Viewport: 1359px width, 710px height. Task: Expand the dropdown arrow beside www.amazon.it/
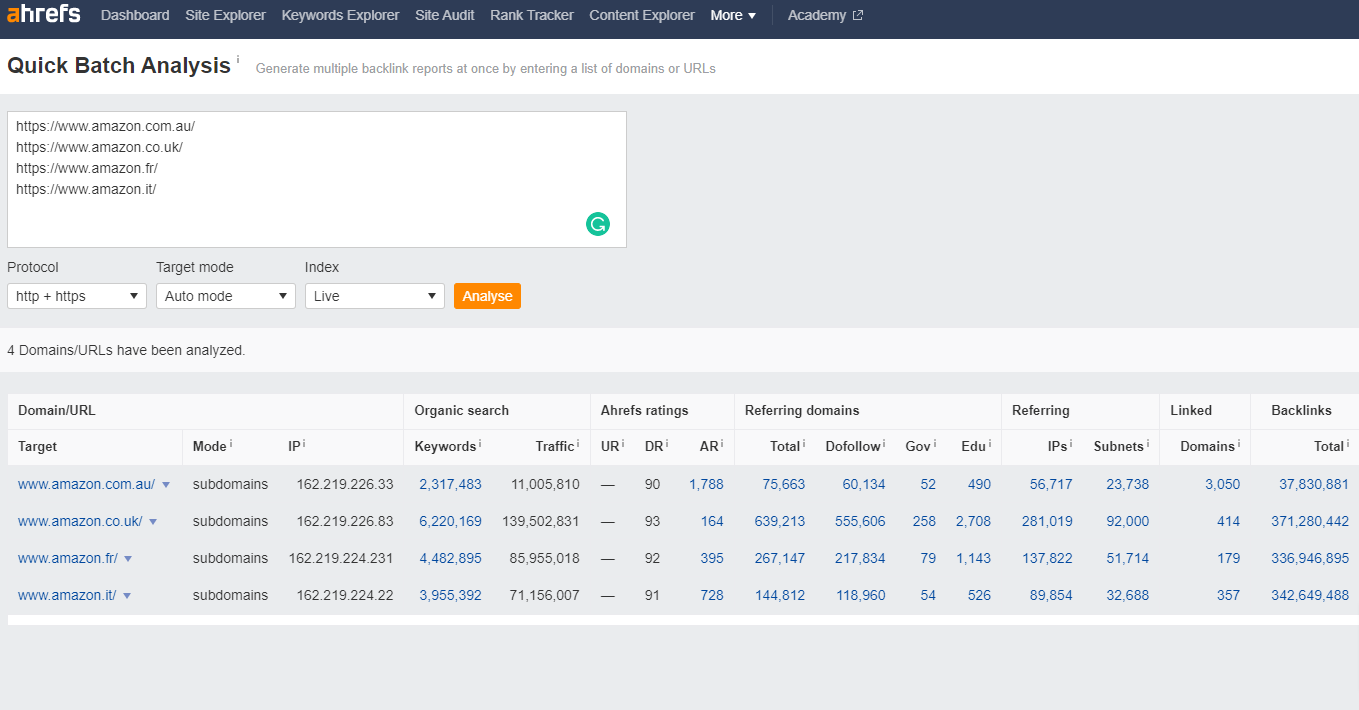(x=127, y=596)
